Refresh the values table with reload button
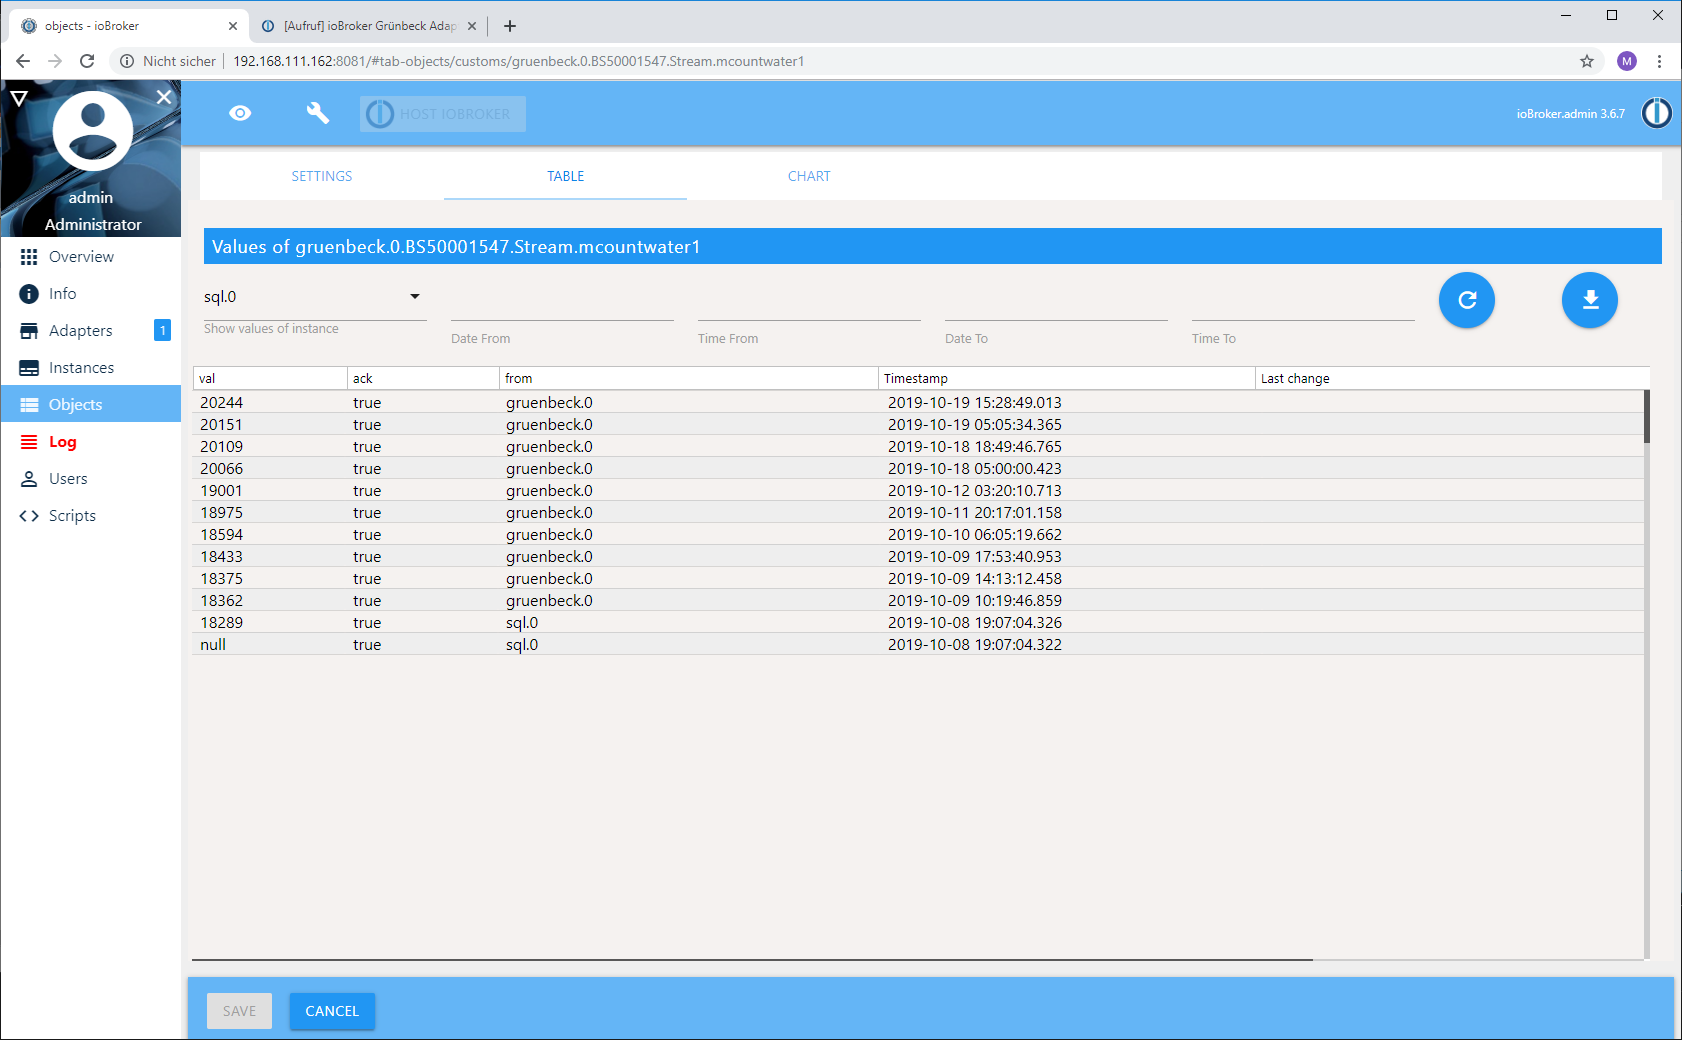 coord(1467,300)
